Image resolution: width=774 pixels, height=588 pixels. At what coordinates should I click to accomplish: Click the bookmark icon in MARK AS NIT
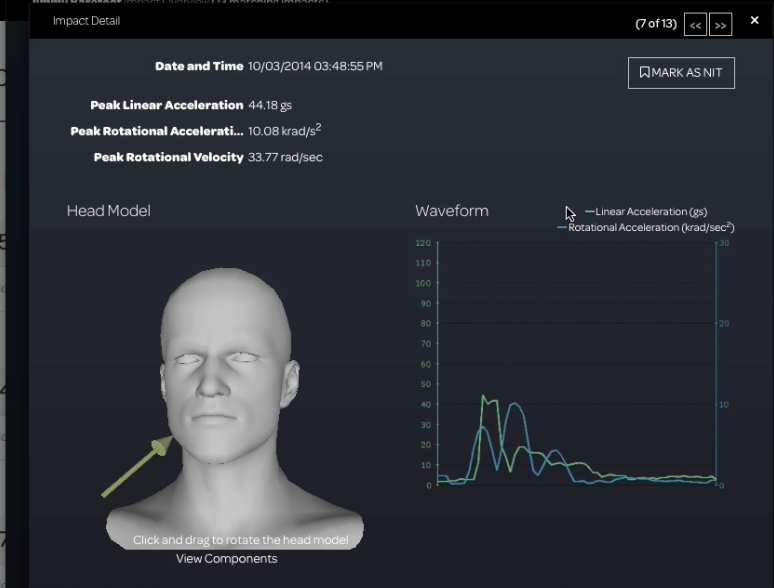point(645,73)
